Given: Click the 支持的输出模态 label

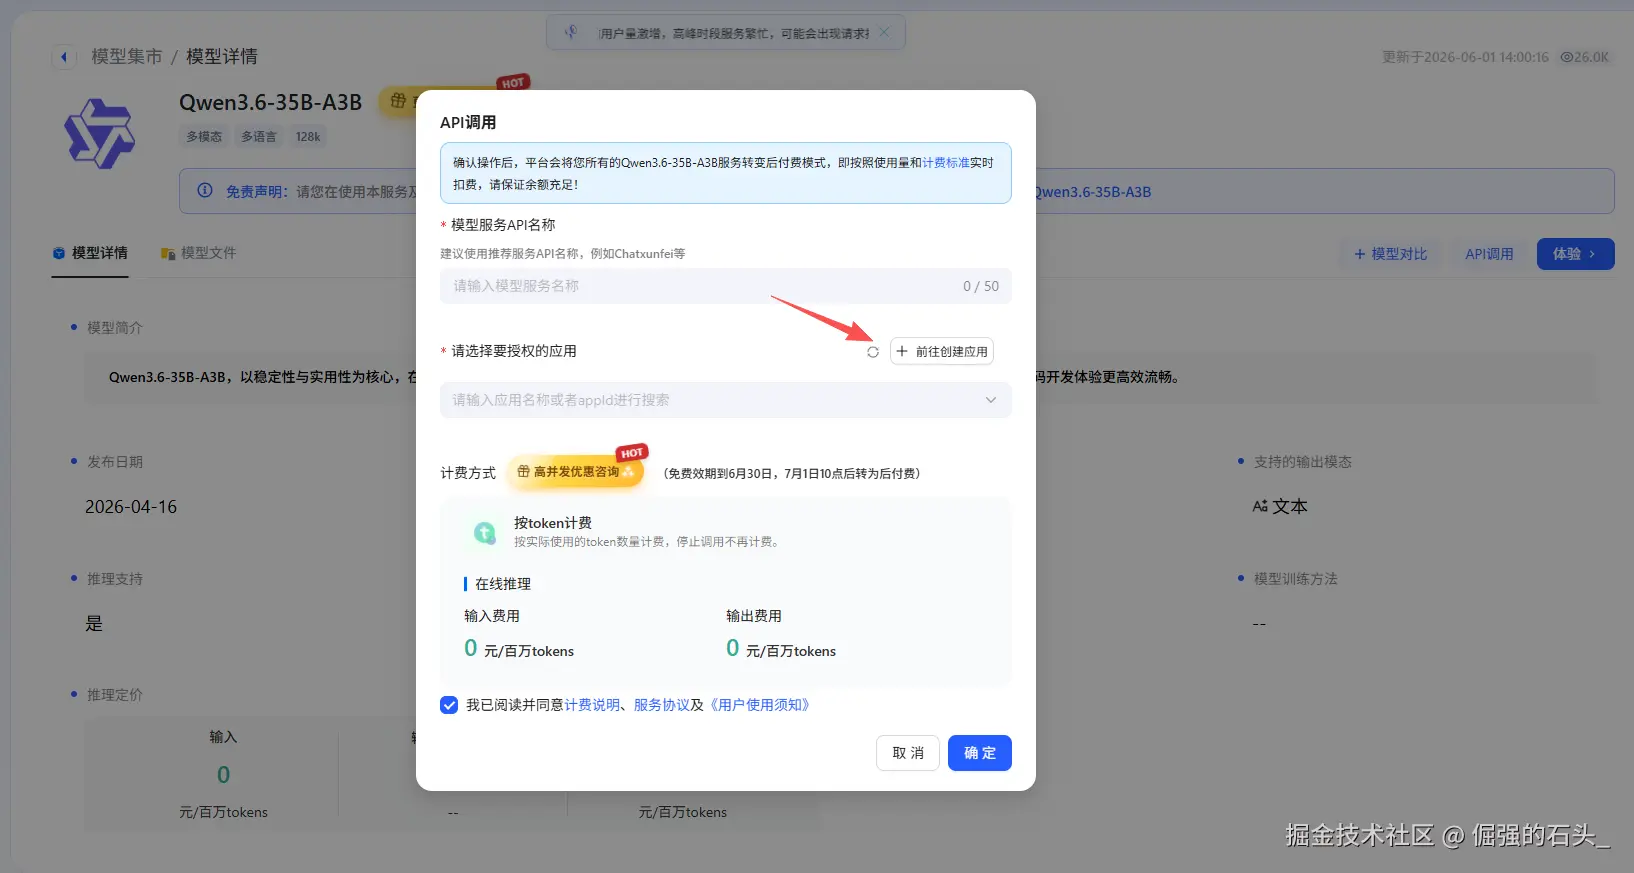Looking at the screenshot, I should coord(1303,462).
